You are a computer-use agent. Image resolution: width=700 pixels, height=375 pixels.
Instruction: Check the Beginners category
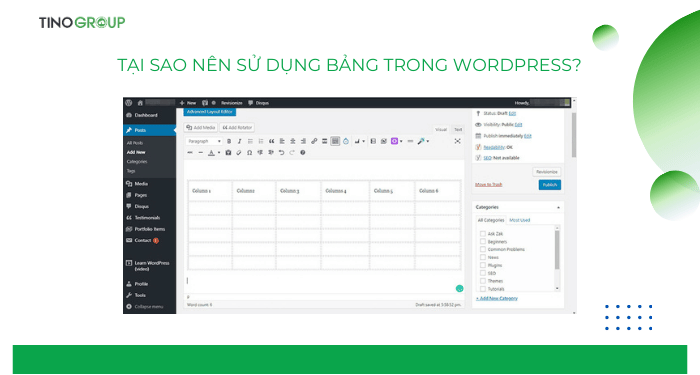pos(483,242)
